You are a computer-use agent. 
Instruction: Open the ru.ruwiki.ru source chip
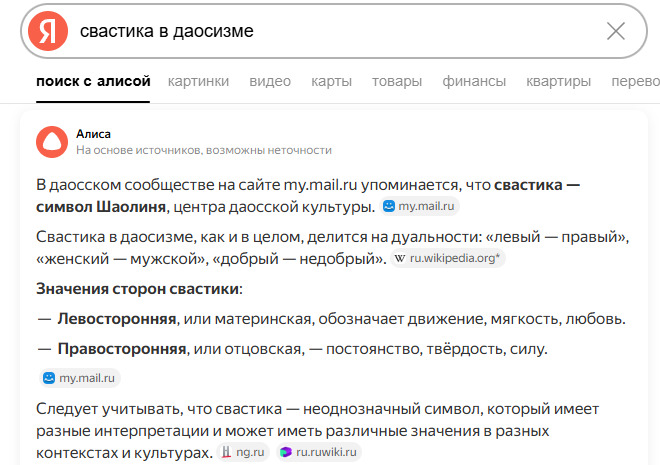point(318,452)
